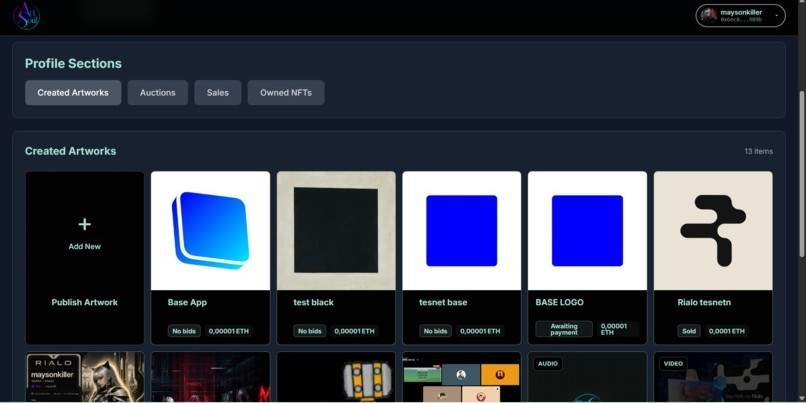Click the Rialo tesnetn title text
Viewport: 806px width, 403px height.
pos(702,302)
